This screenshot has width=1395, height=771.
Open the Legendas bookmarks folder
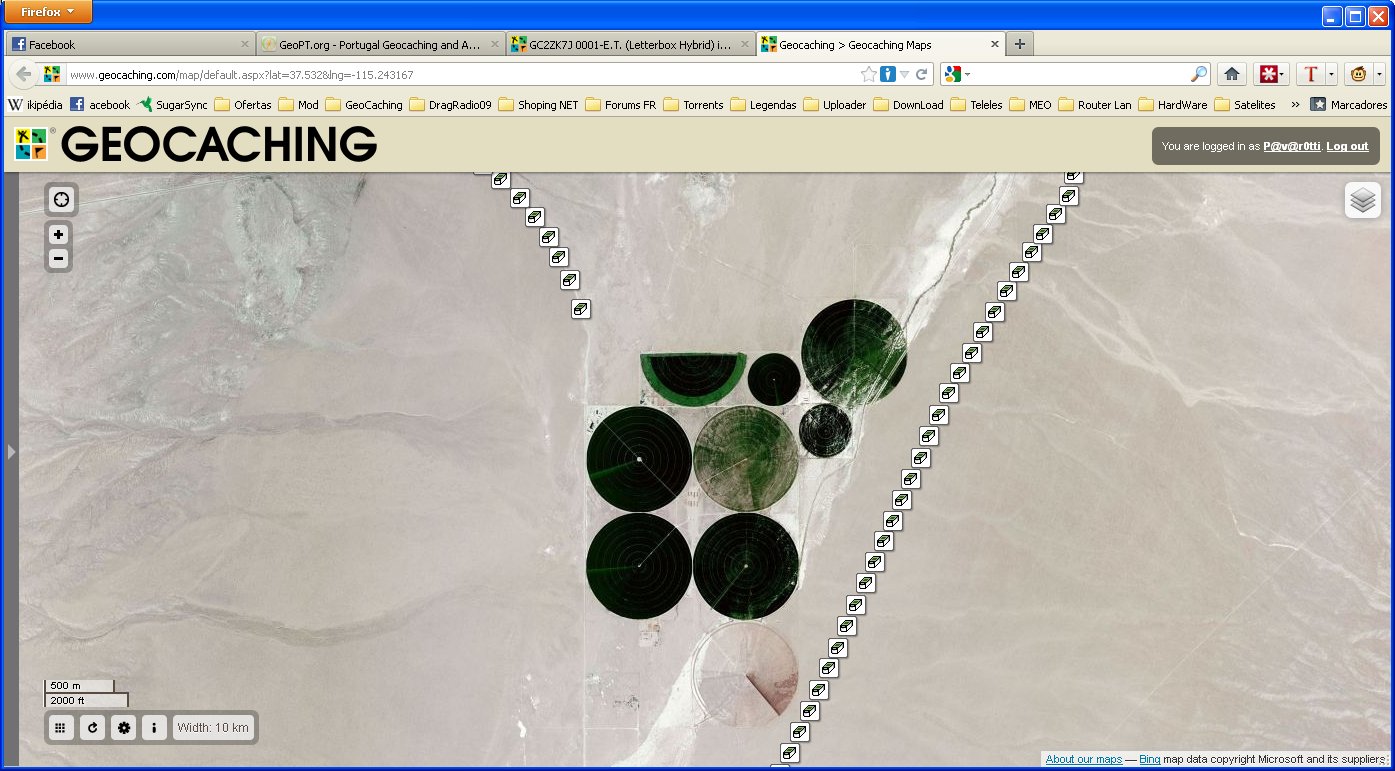763,104
